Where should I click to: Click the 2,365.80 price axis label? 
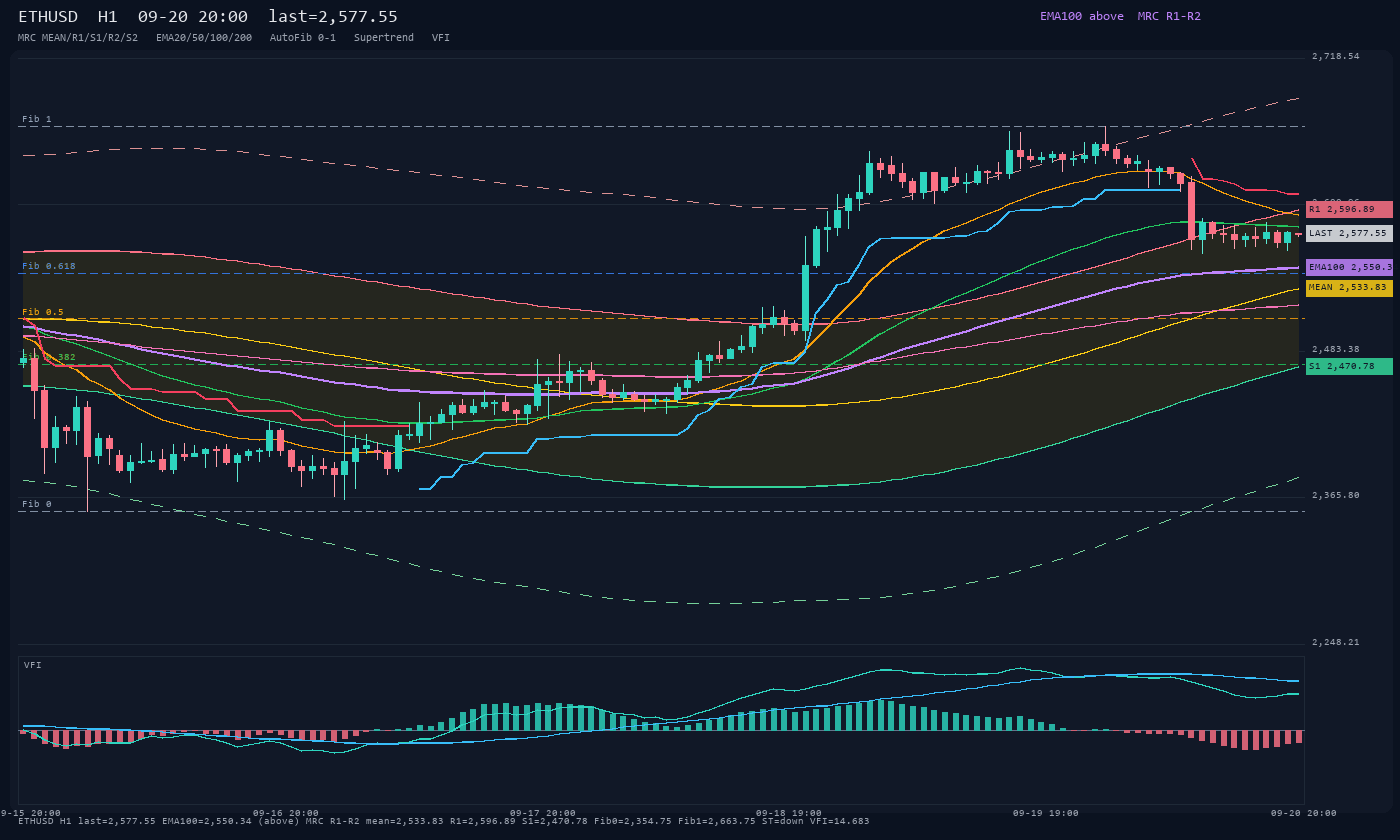pos(1336,495)
